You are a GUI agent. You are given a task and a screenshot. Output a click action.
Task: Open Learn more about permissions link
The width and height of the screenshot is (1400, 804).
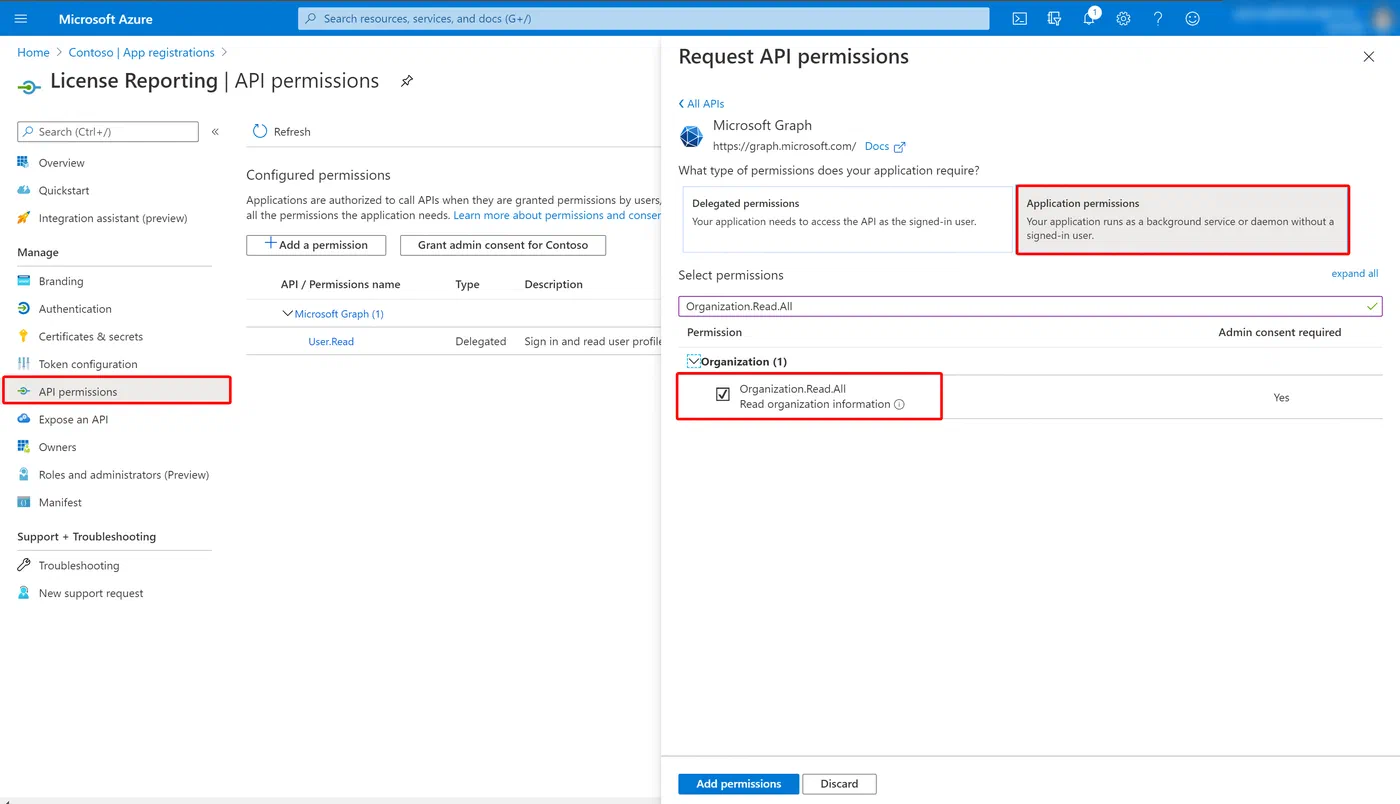[x=557, y=215]
